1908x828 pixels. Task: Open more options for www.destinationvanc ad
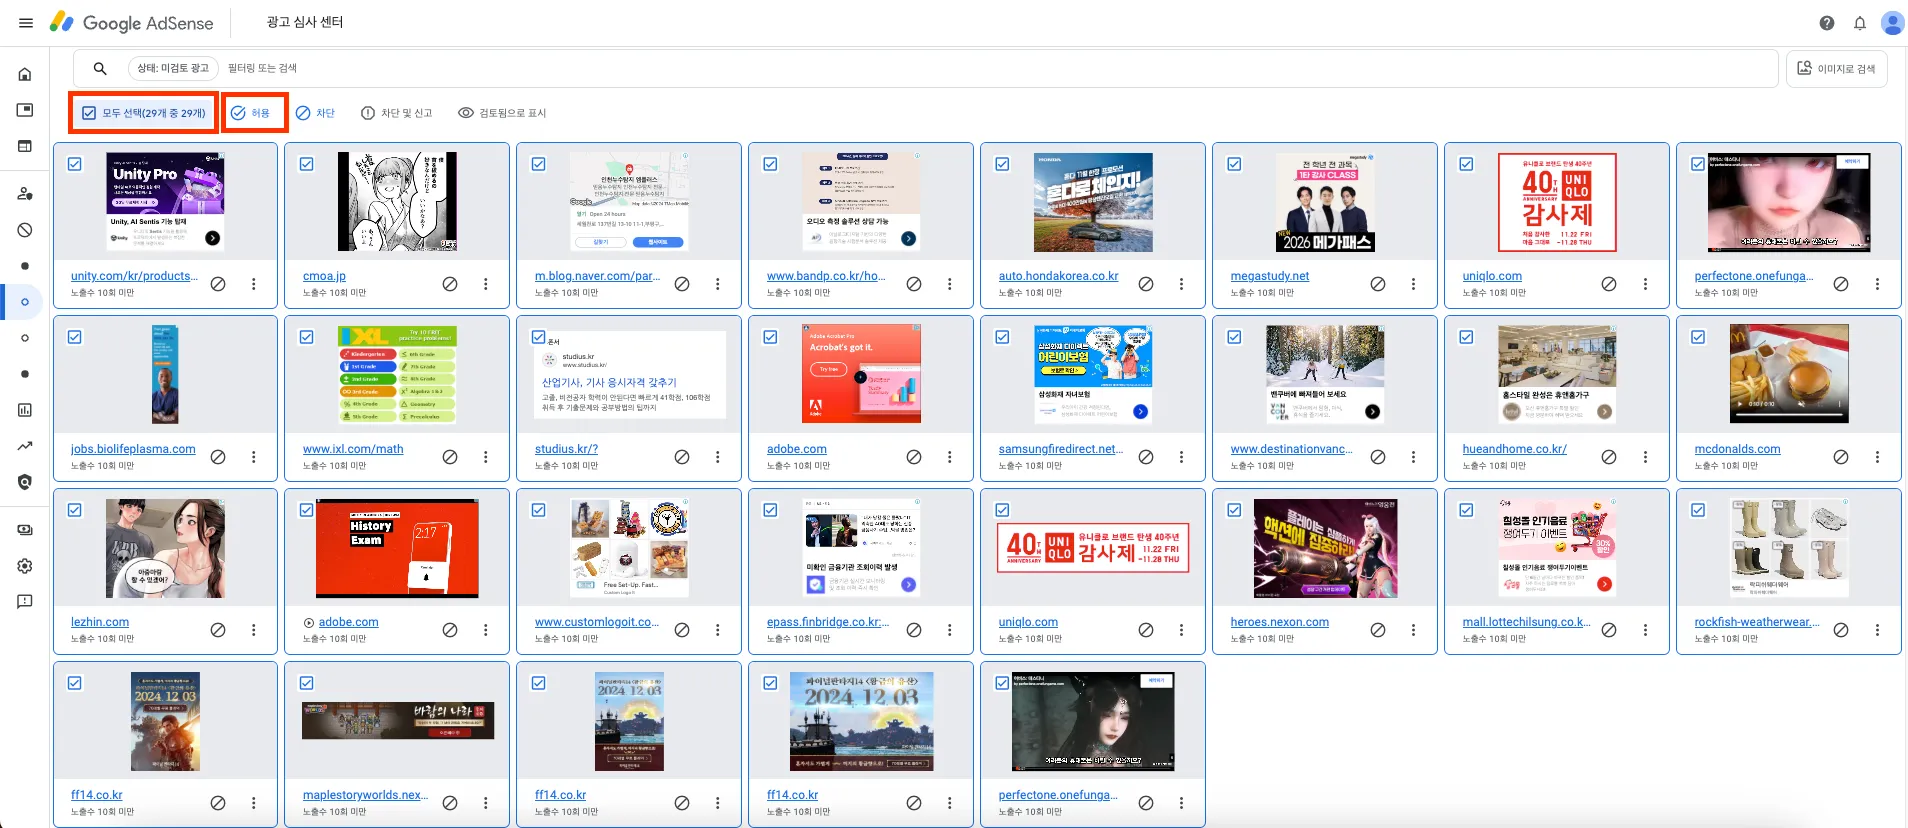(x=1414, y=457)
